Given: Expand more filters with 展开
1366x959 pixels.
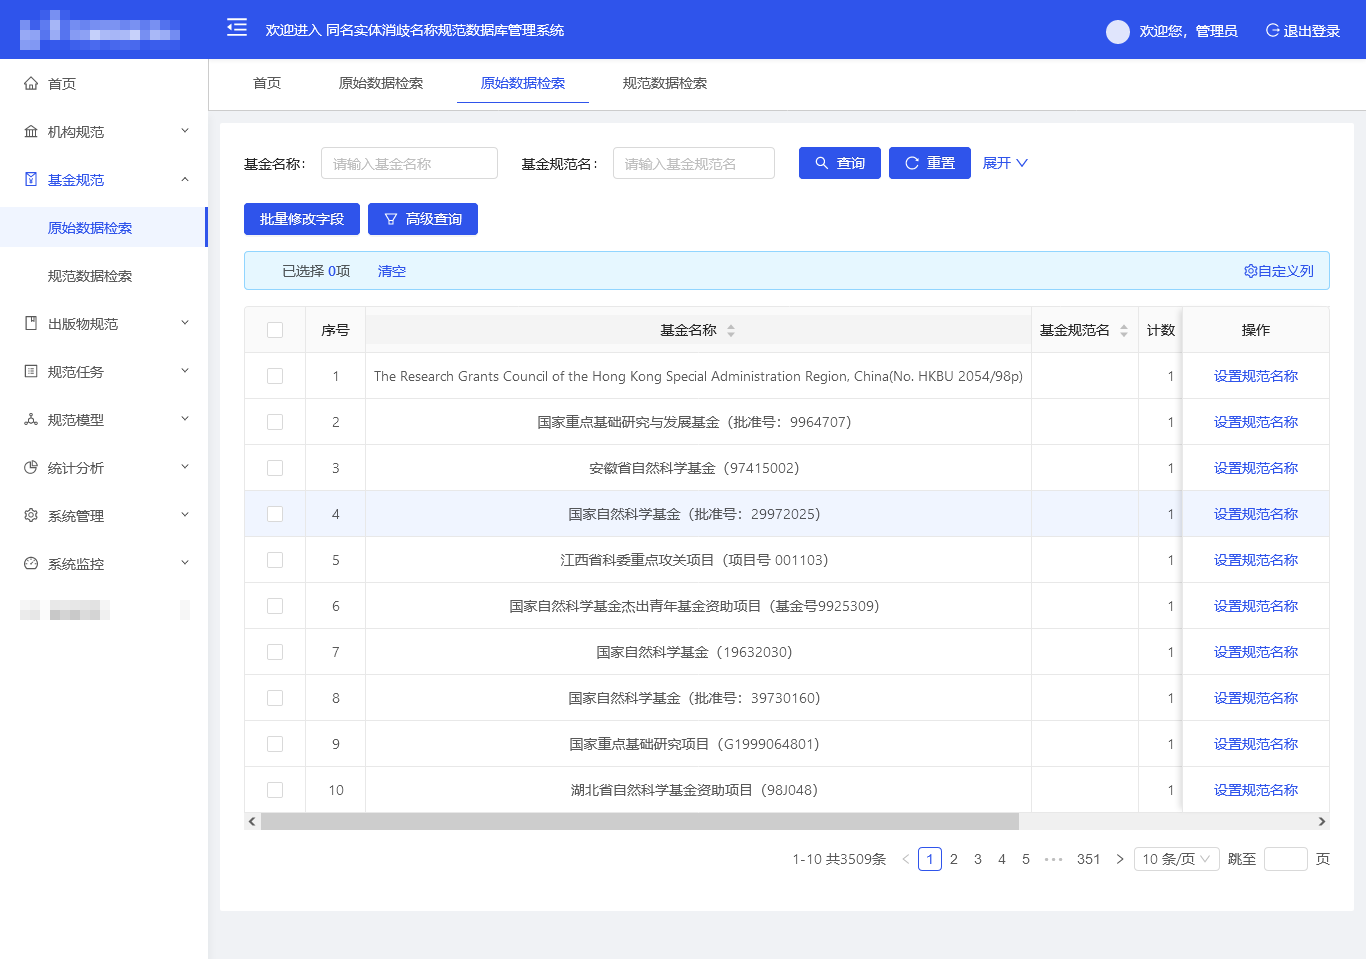Looking at the screenshot, I should [x=1004, y=163].
